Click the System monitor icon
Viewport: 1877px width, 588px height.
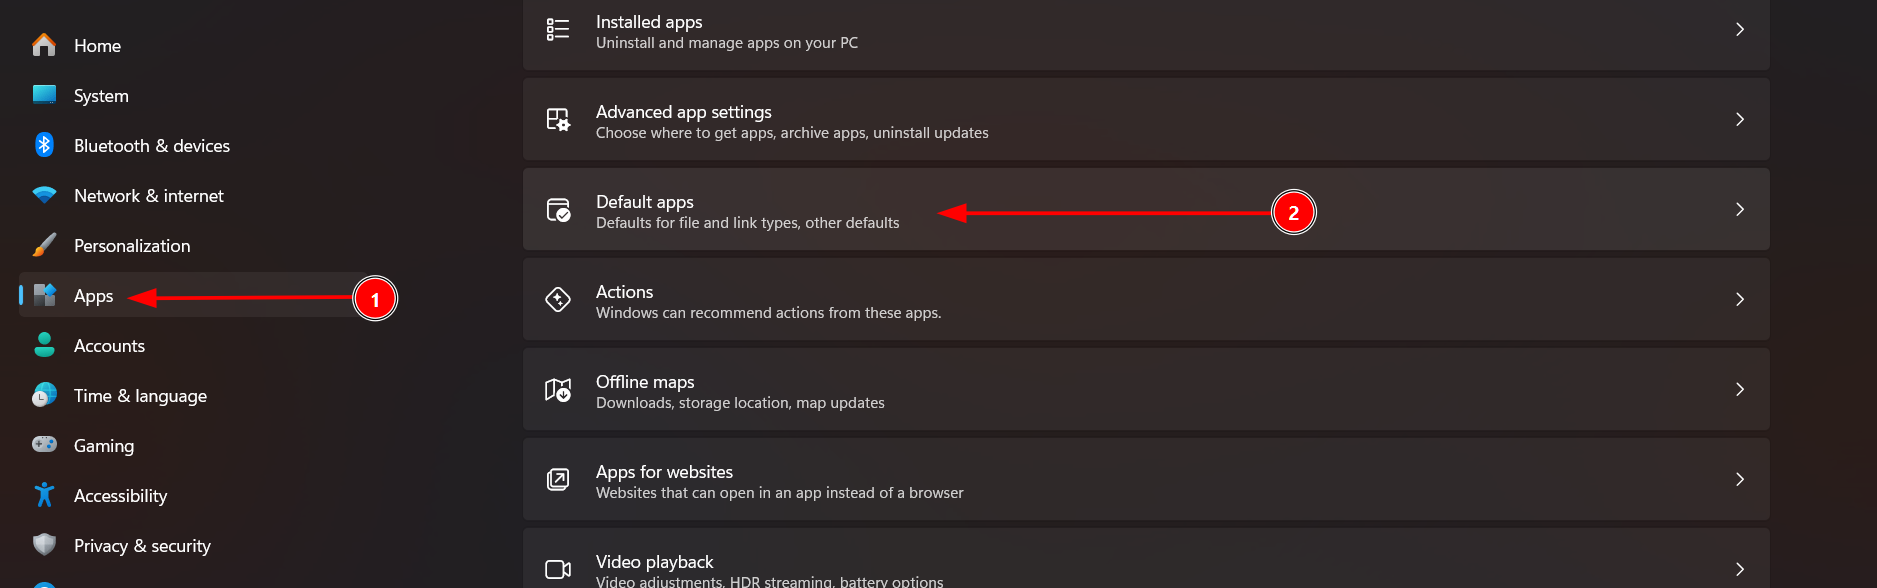click(44, 95)
